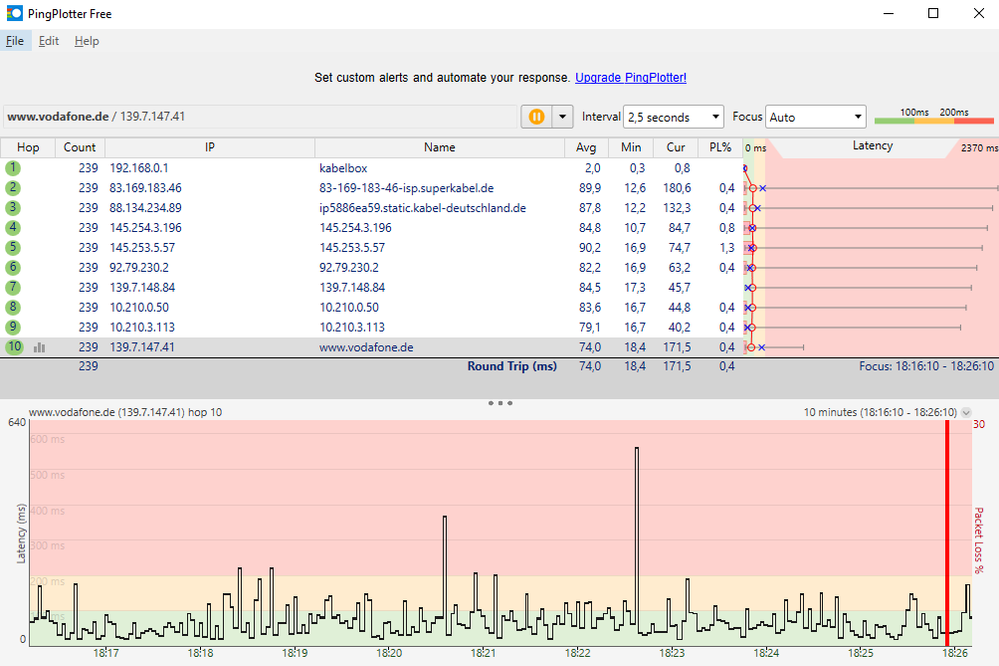Open the dropdown arrow beside the pause button
The image size is (999, 666).
point(563,117)
